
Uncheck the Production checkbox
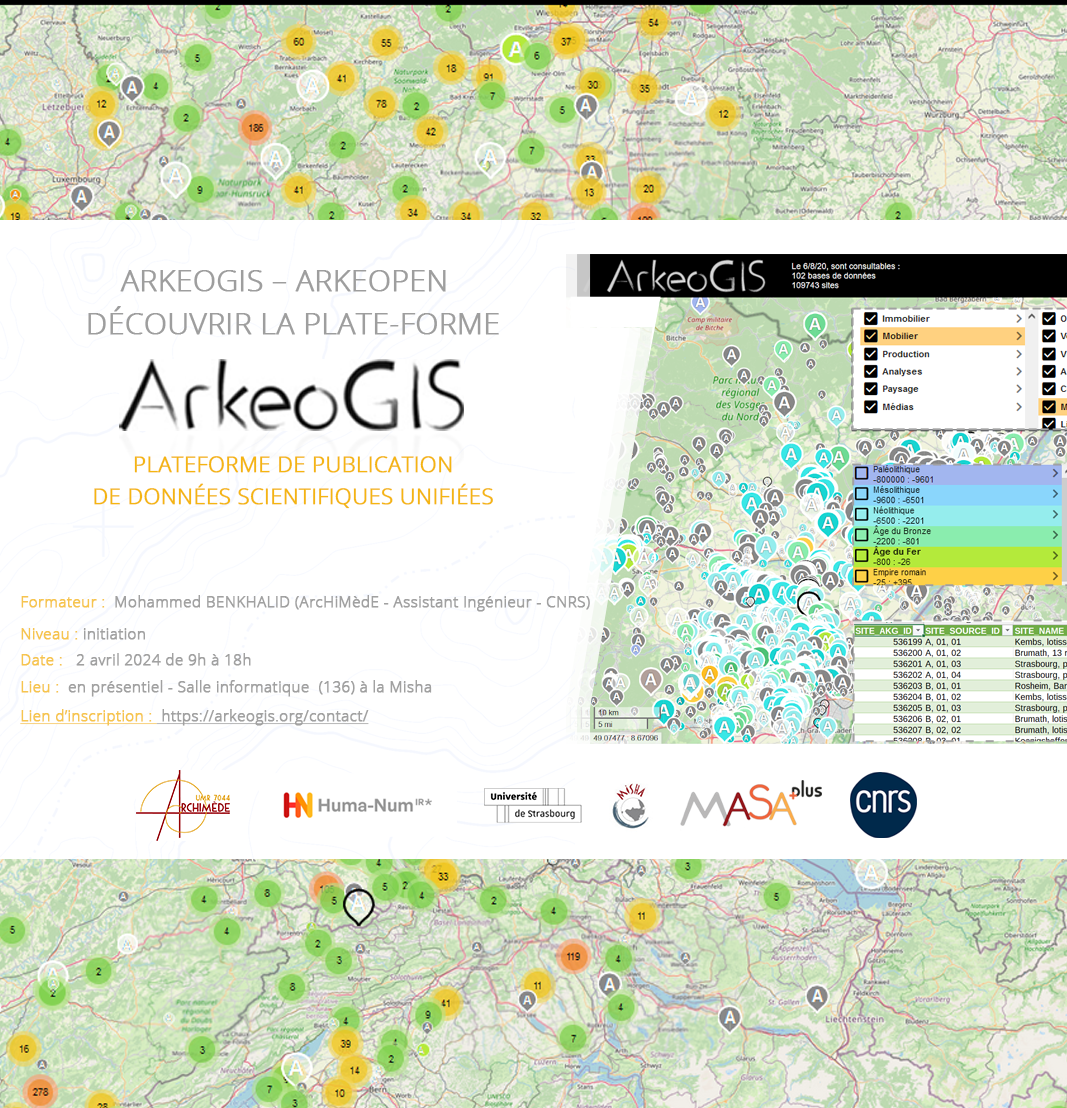pyautogui.click(x=871, y=354)
